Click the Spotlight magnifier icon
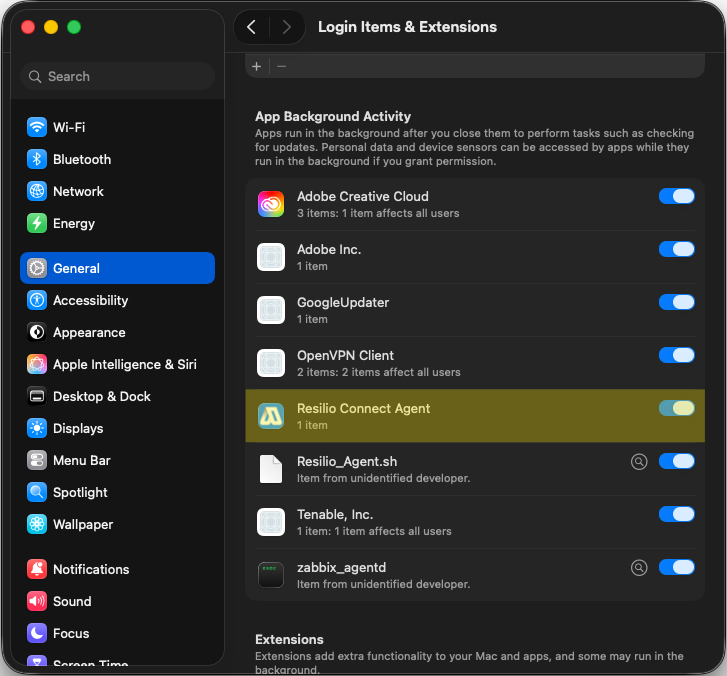 [37, 492]
